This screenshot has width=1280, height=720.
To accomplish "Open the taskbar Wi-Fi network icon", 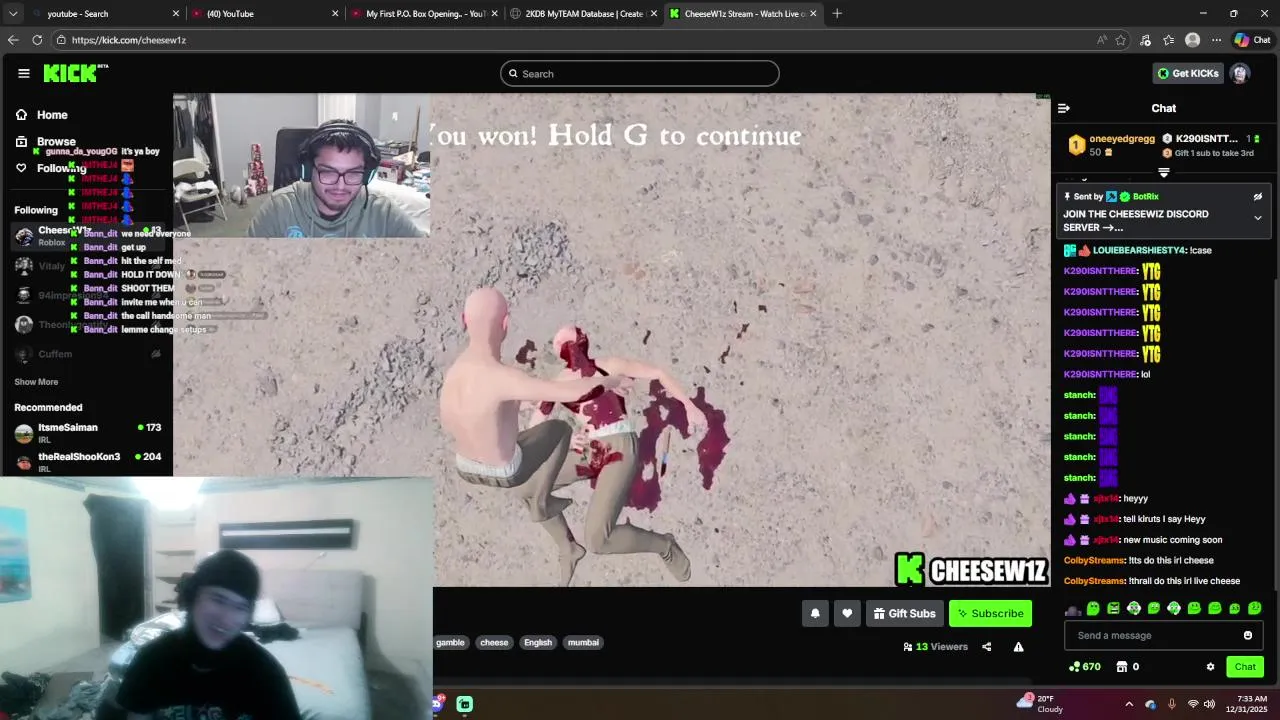I will (1192, 704).
